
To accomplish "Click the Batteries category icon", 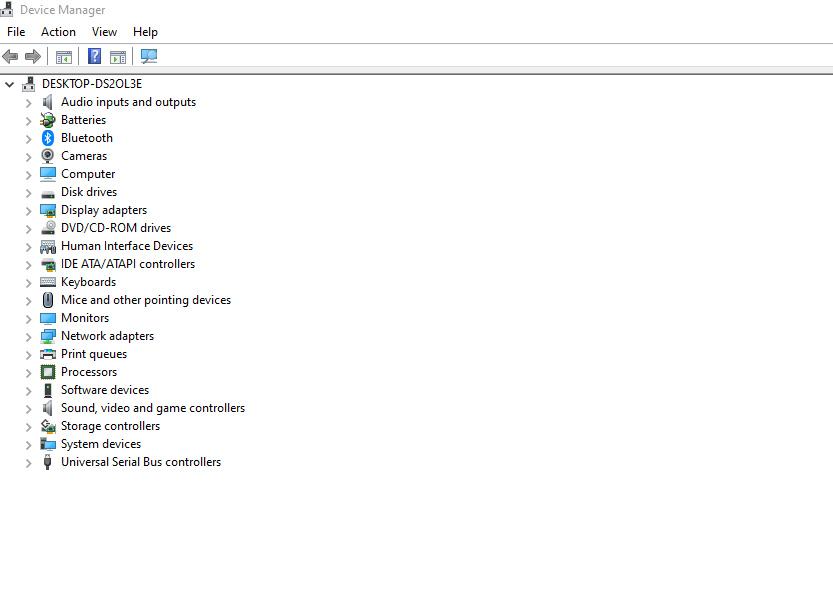I will pyautogui.click(x=48, y=120).
